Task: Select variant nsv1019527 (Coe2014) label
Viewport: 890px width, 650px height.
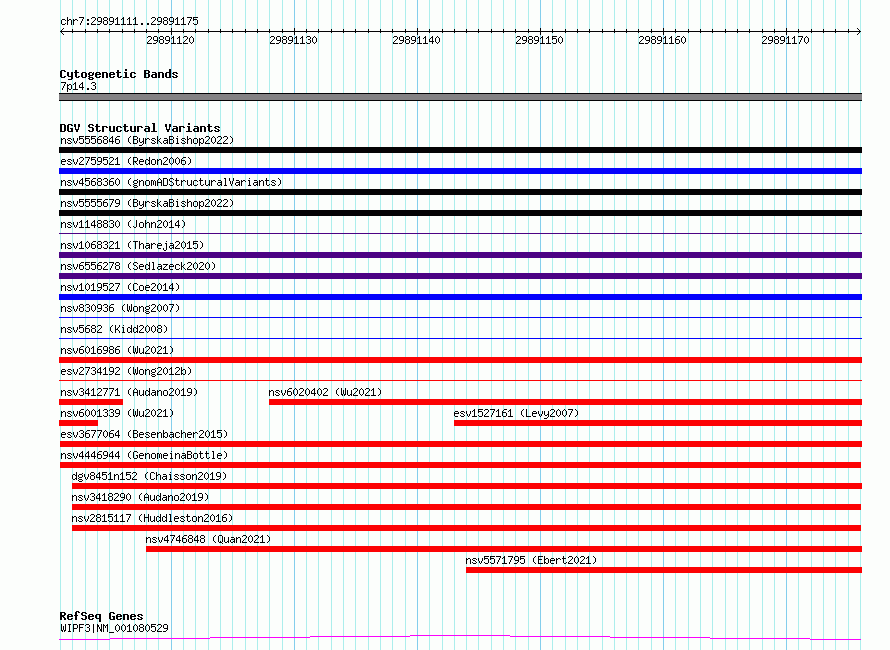Action: click(120, 287)
